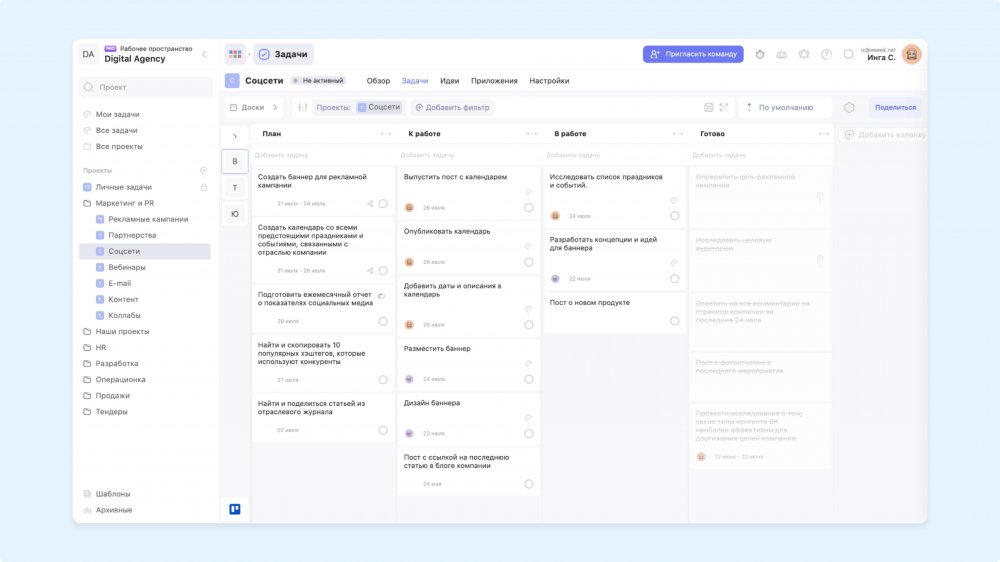
Task: Open the services grid icon
Action: point(235,54)
